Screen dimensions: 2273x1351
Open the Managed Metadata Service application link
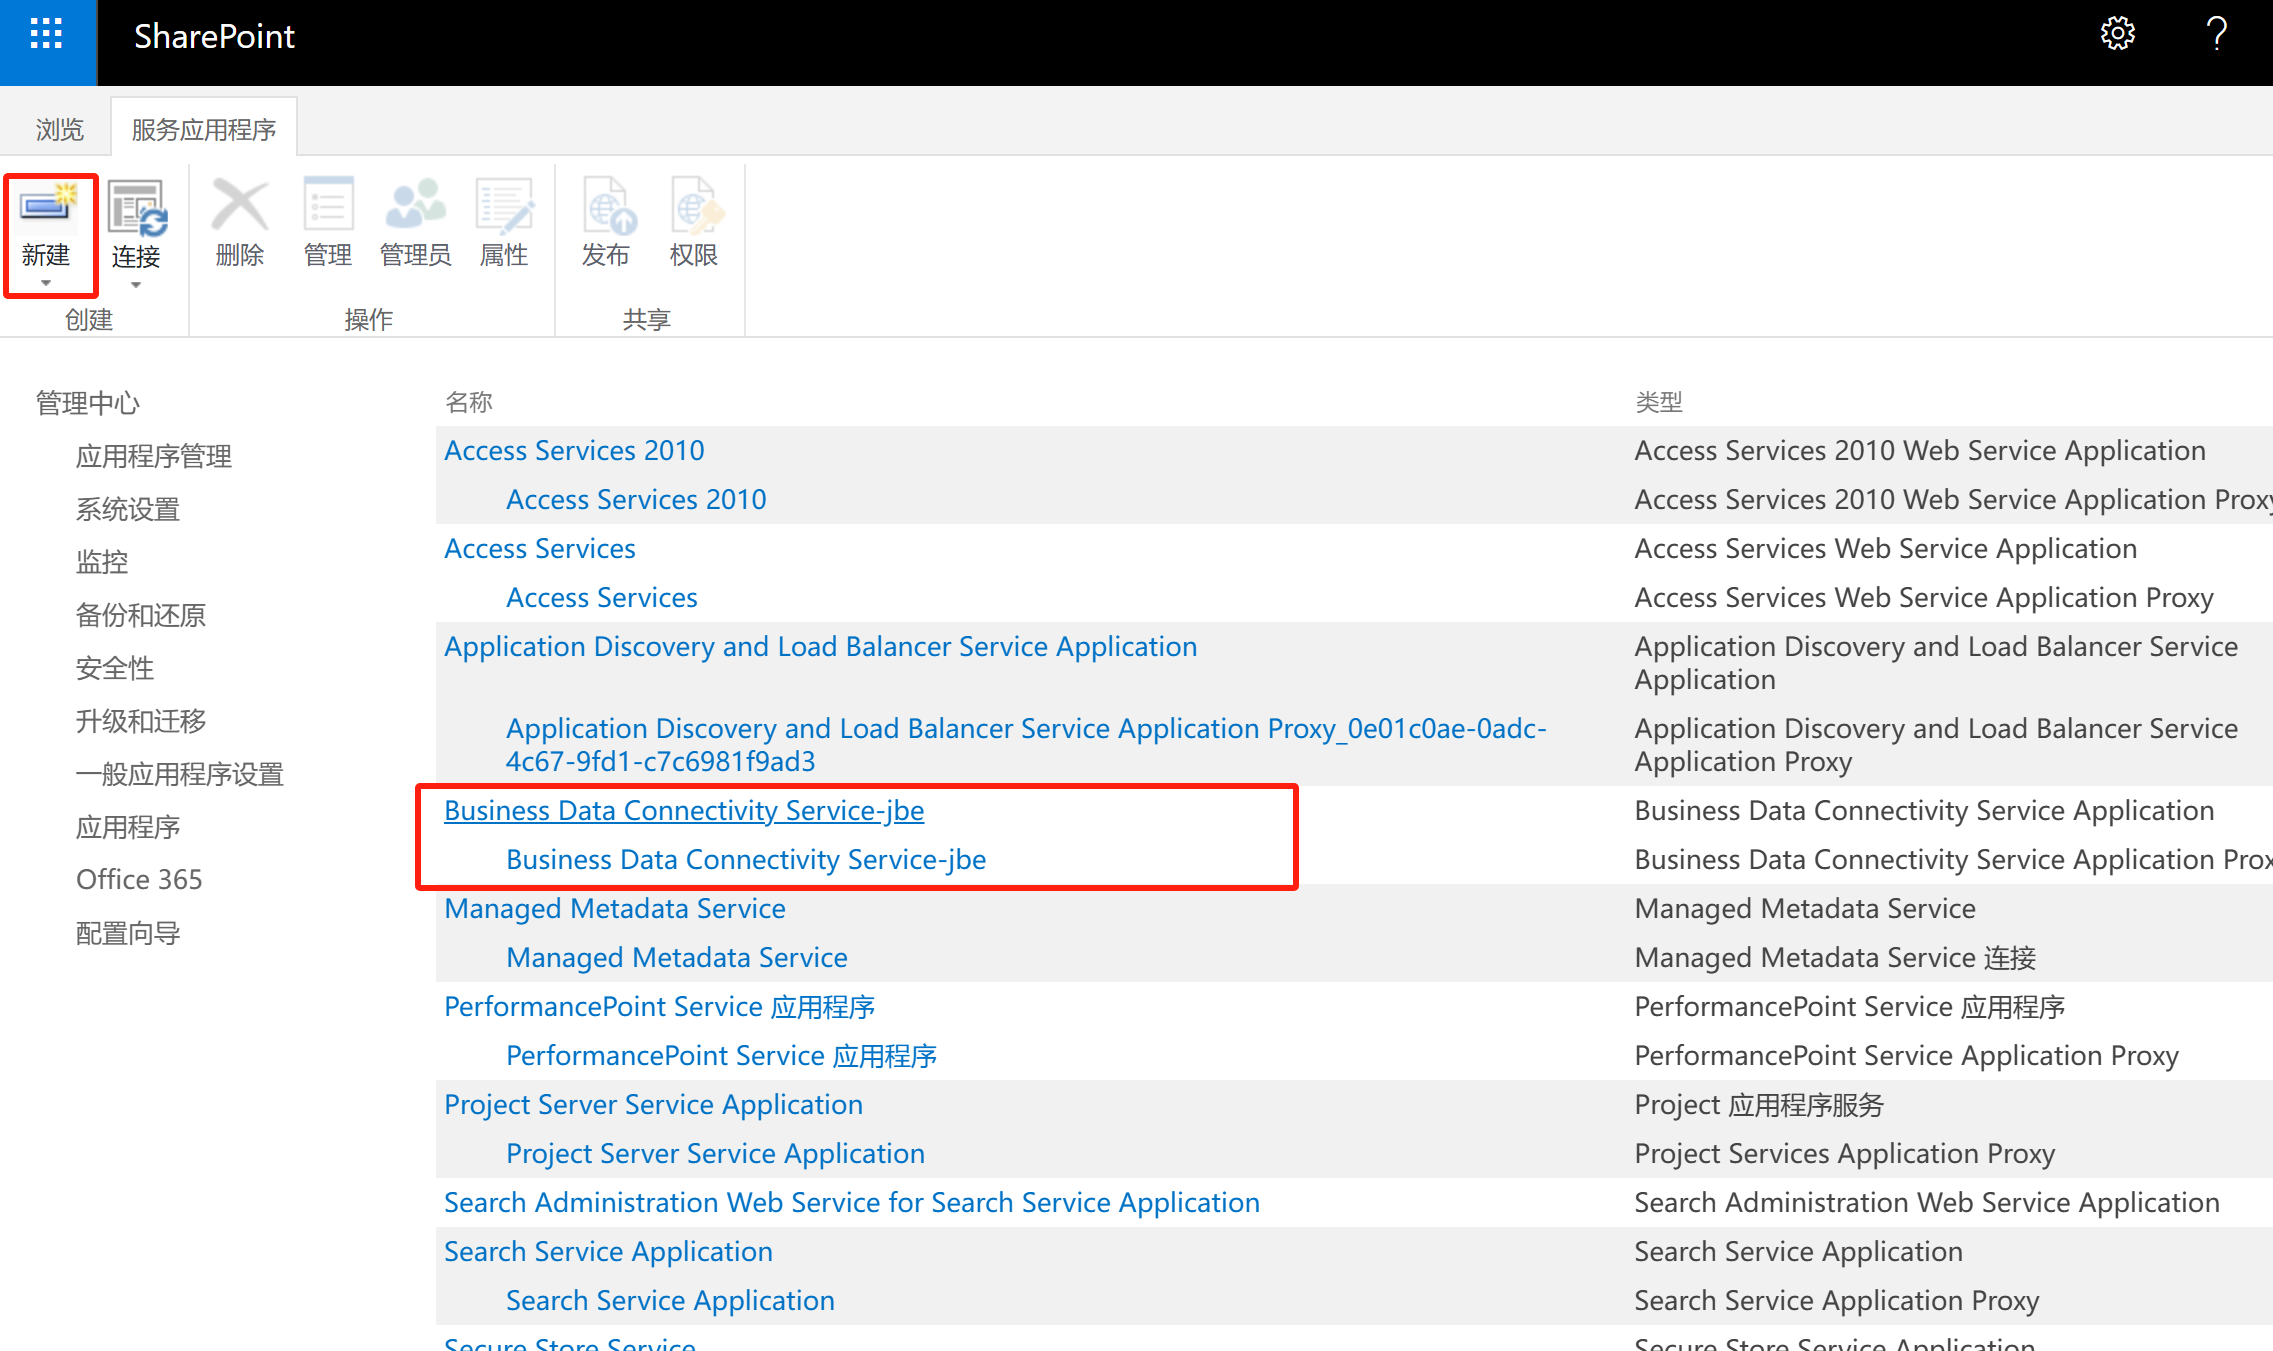(x=615, y=909)
